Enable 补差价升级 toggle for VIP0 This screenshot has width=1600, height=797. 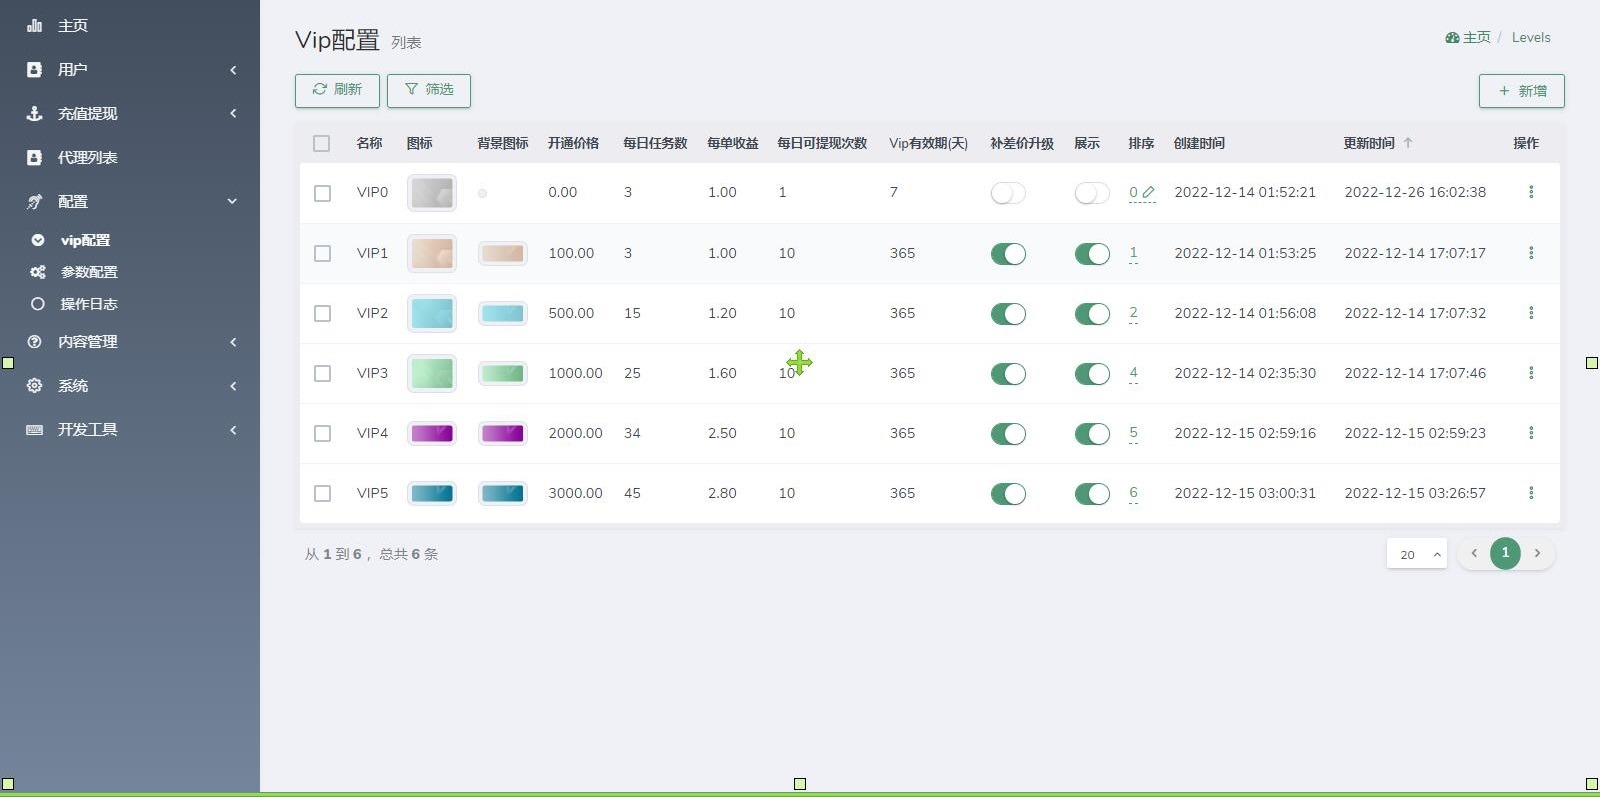1008,193
